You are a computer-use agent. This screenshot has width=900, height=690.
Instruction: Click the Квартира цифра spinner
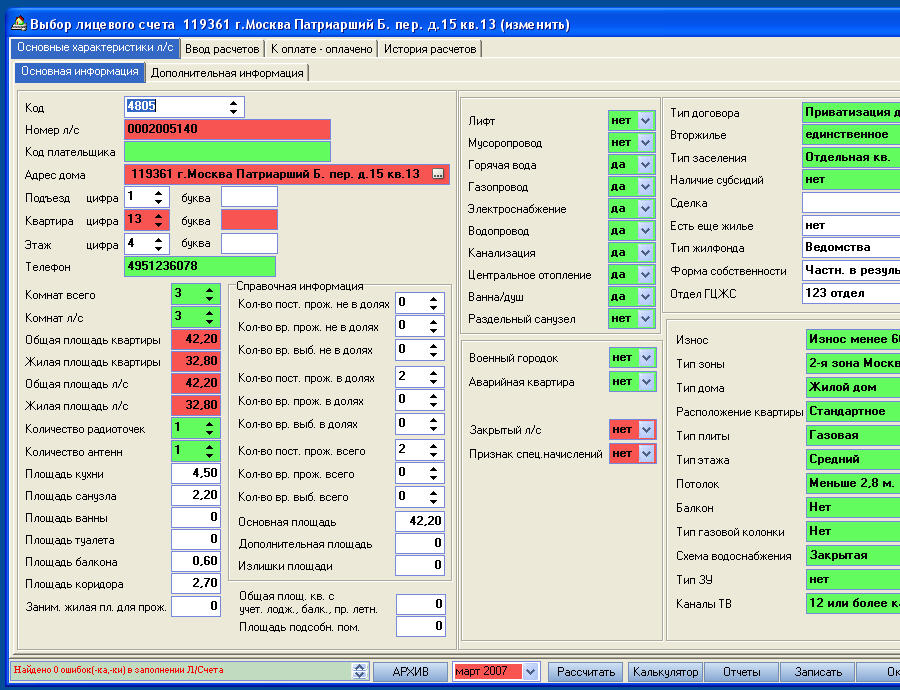coord(158,220)
